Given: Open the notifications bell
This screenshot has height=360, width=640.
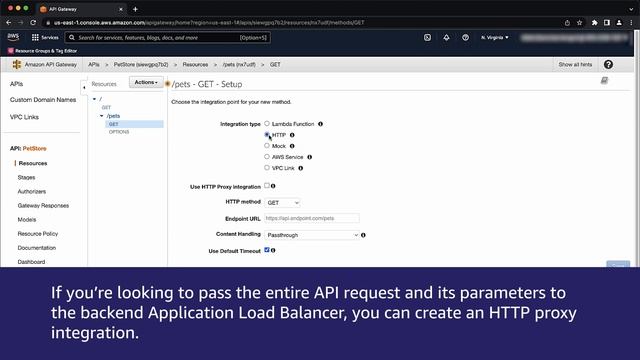Looking at the screenshot, I should 446,38.
